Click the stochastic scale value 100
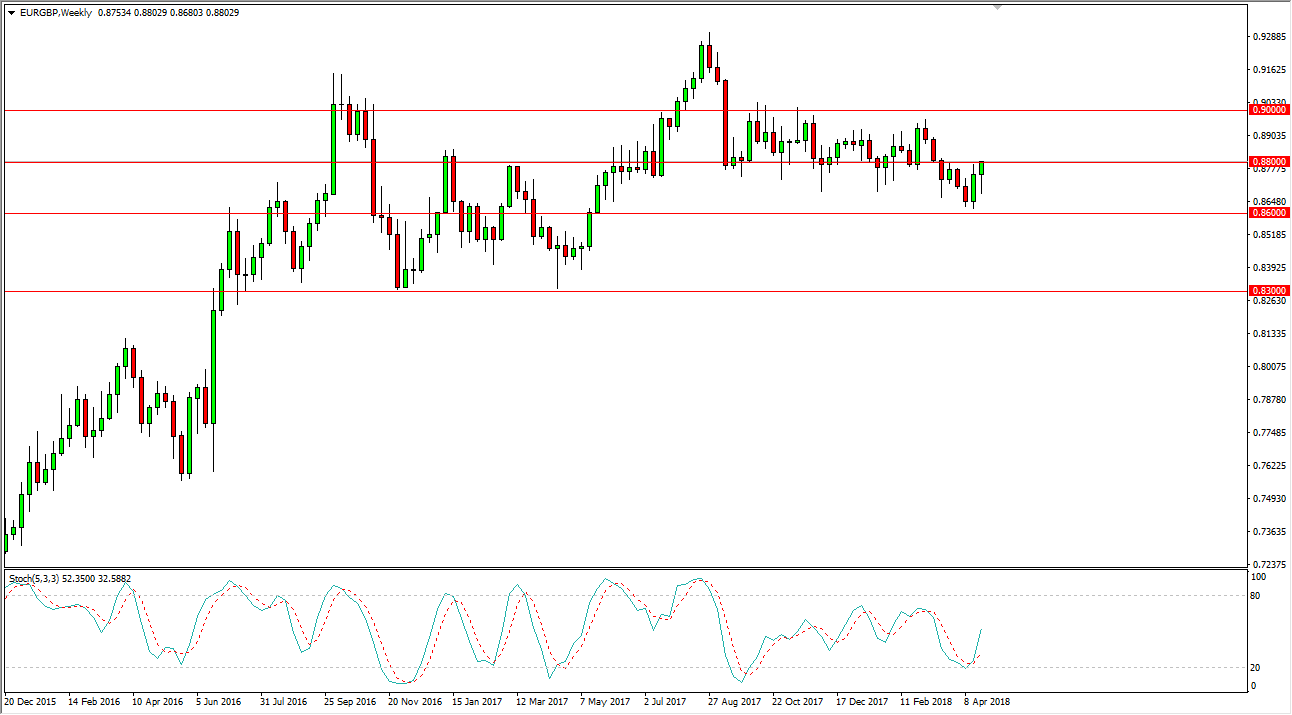 click(x=1259, y=577)
